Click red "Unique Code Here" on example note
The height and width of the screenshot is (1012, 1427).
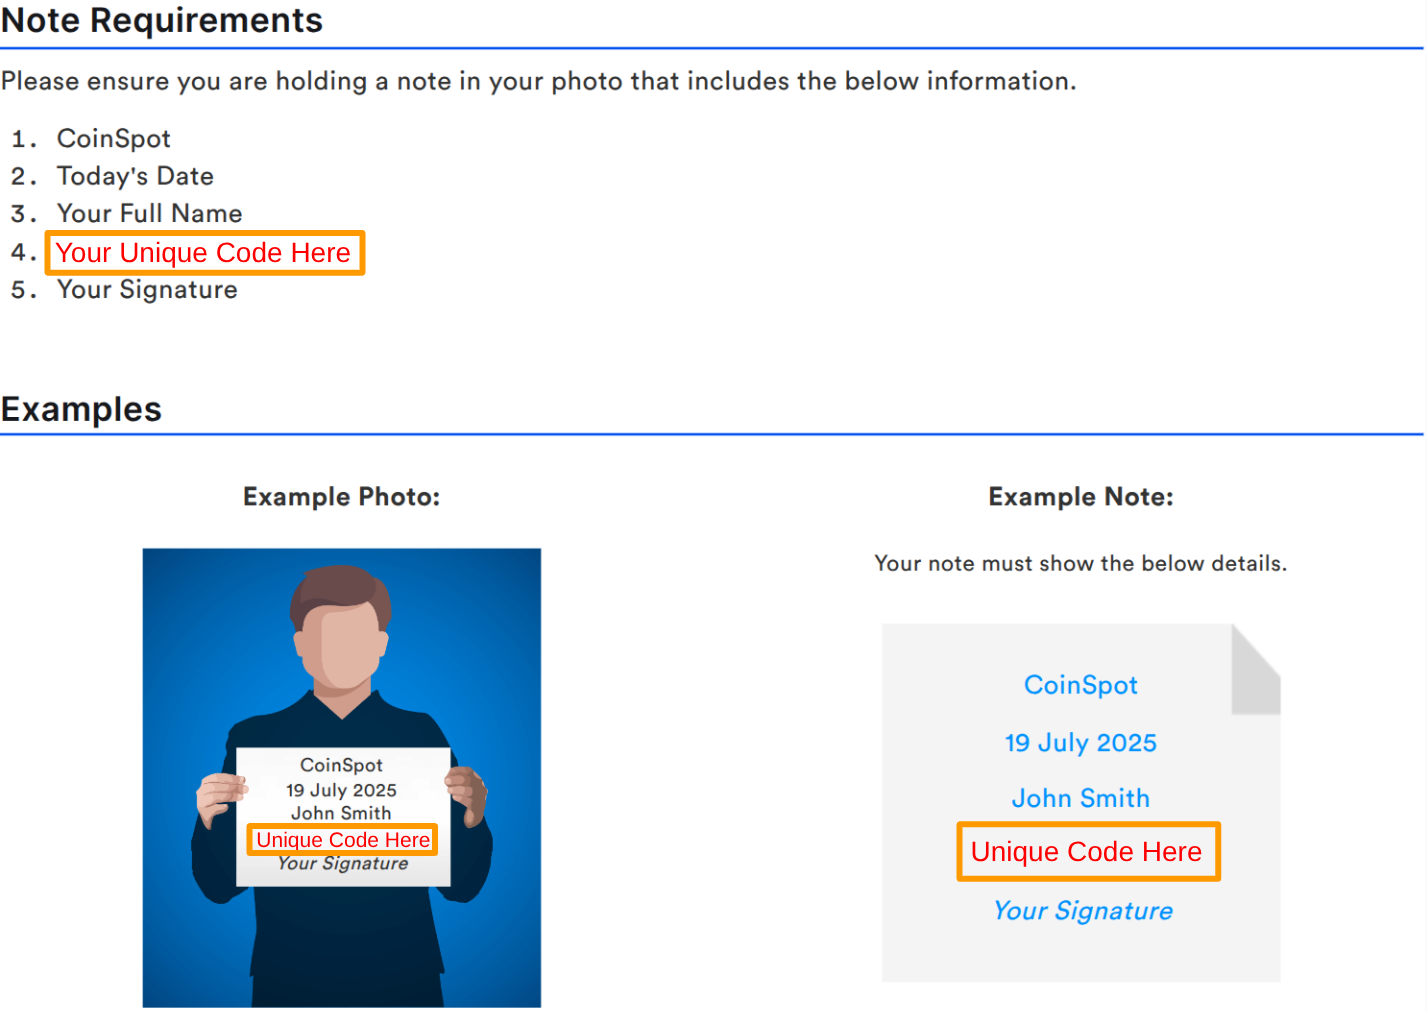click(1088, 852)
